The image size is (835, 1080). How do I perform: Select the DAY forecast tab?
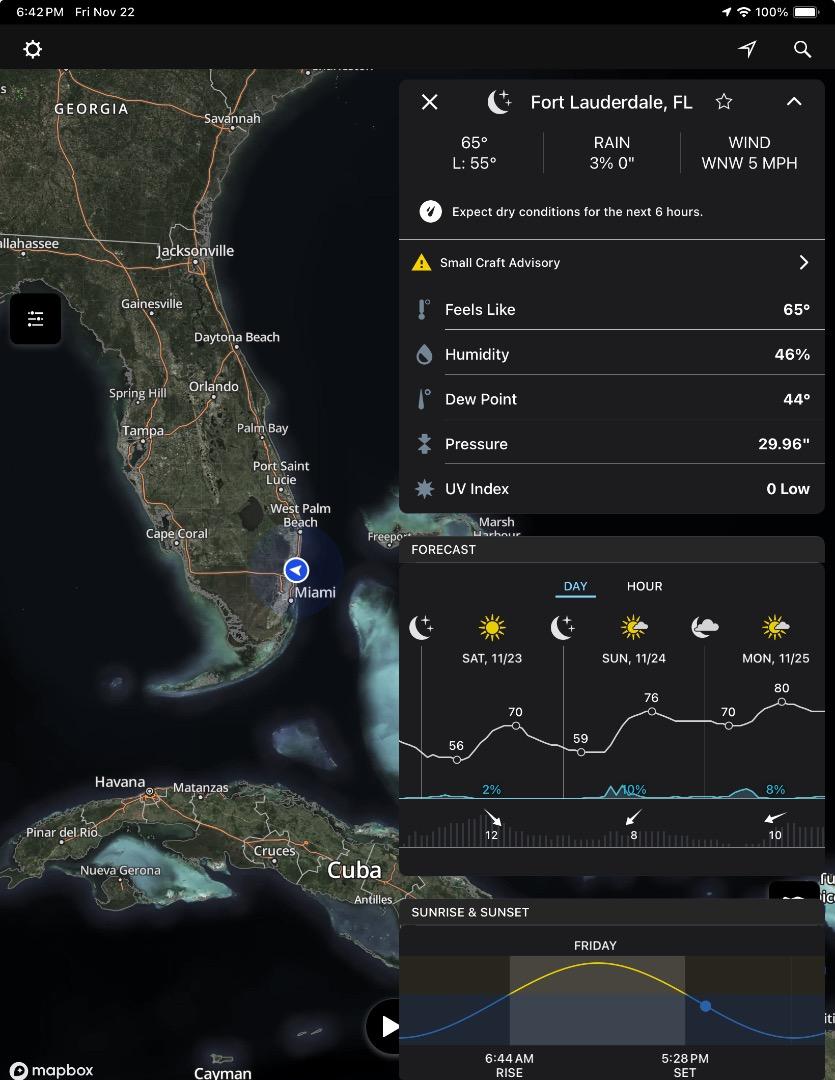(x=575, y=586)
